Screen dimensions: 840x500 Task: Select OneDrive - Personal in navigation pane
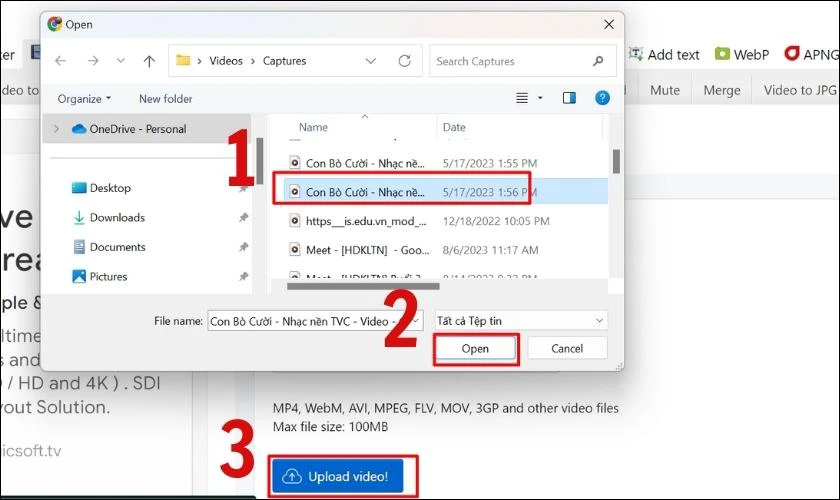pyautogui.click(x=138, y=129)
